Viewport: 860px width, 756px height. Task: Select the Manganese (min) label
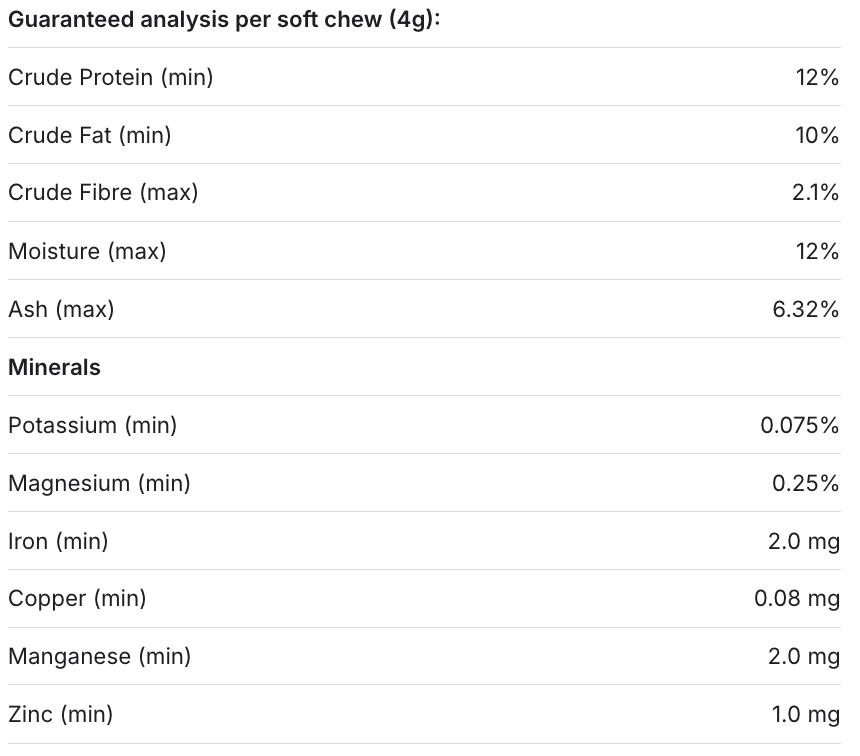click(99, 656)
